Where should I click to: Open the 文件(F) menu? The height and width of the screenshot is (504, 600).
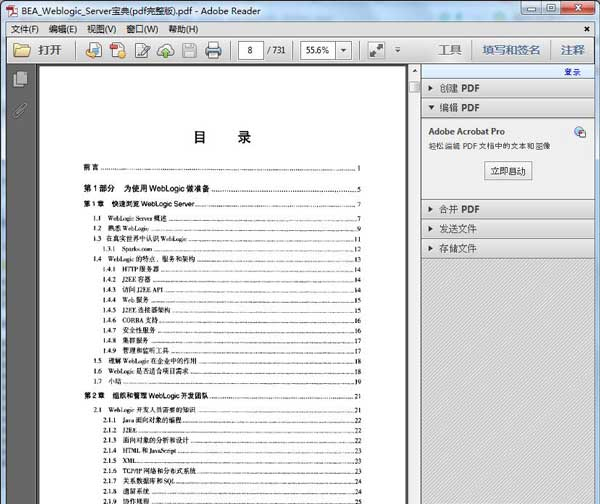tap(25, 29)
